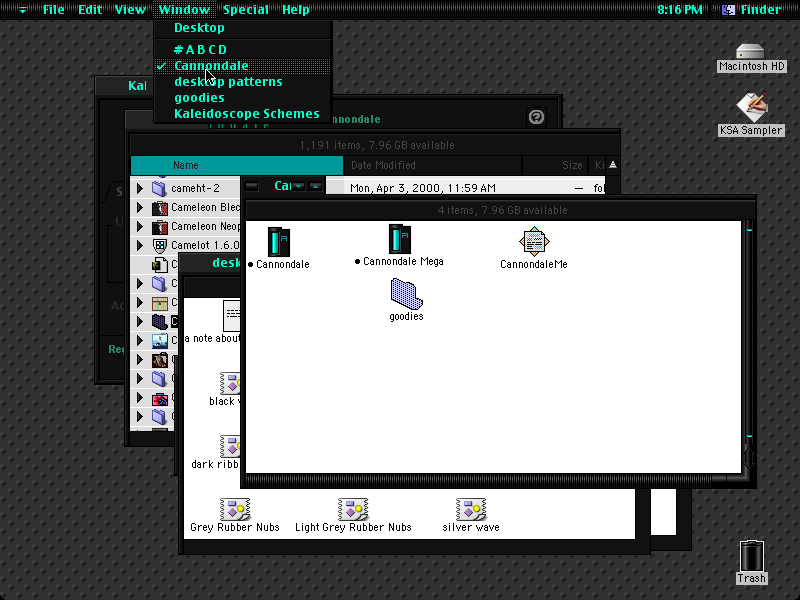Sort the list by the Size column
Viewport: 800px width, 600px height.
555,165
